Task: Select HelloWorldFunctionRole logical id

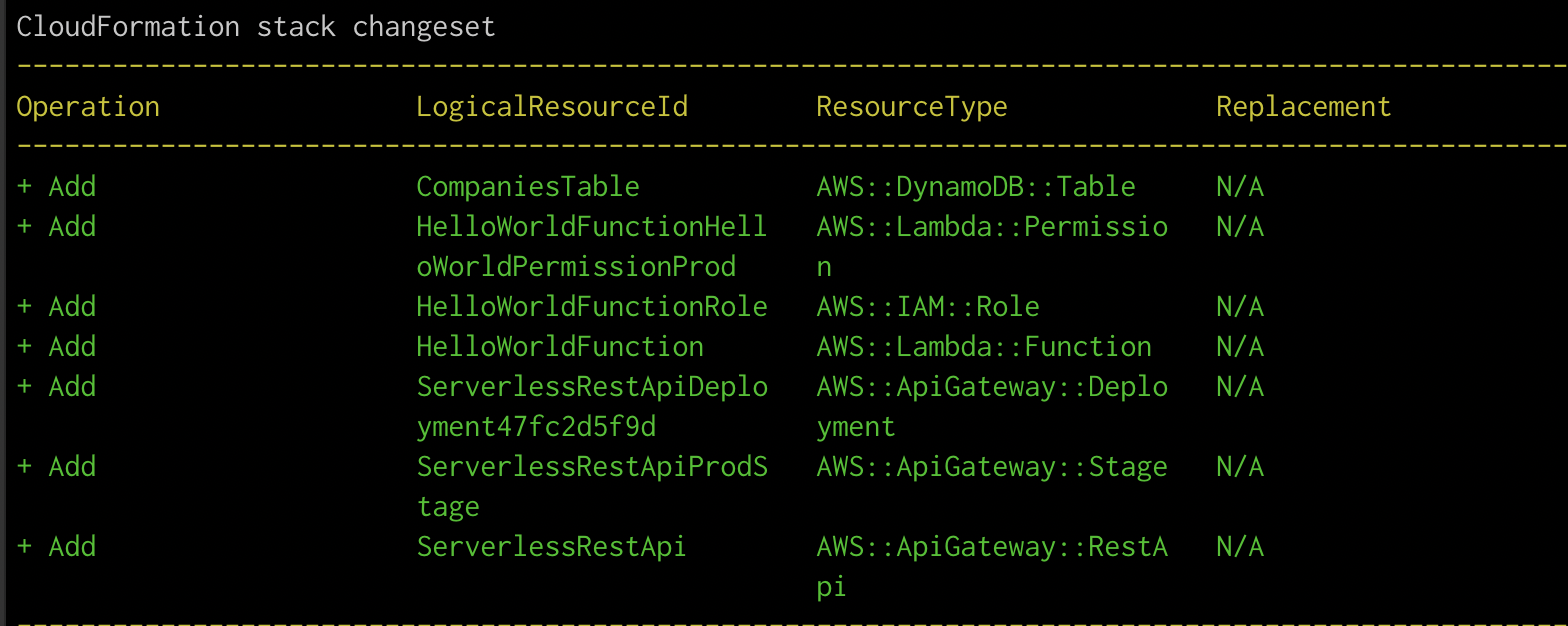Action: click(592, 307)
